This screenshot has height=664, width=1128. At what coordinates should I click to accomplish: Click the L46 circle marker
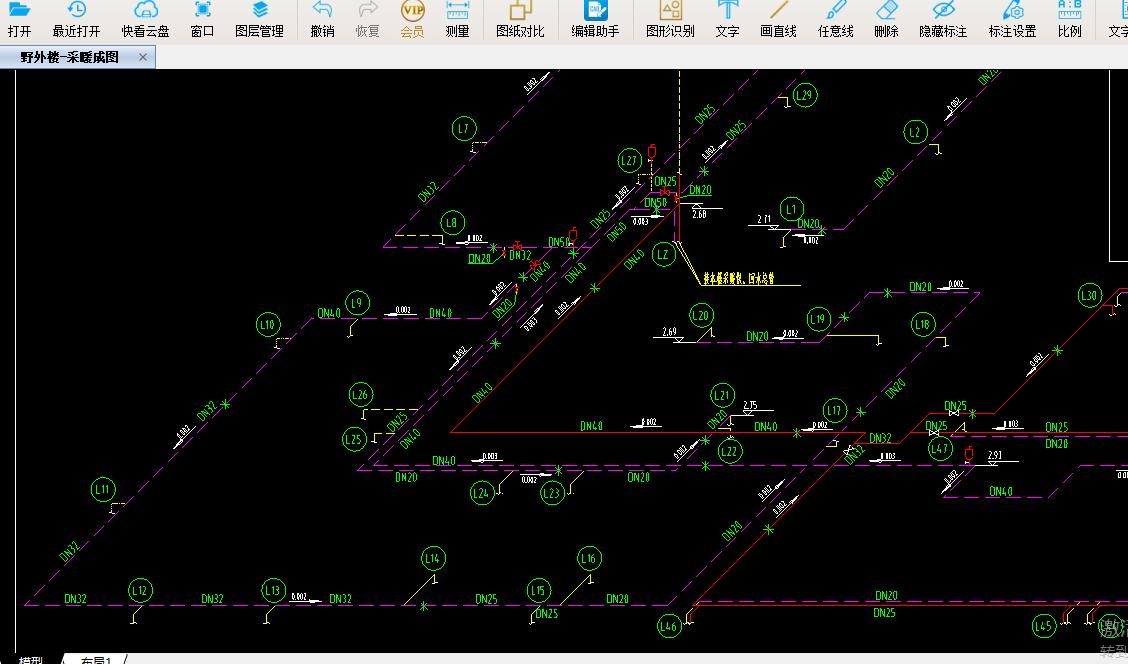point(669,626)
